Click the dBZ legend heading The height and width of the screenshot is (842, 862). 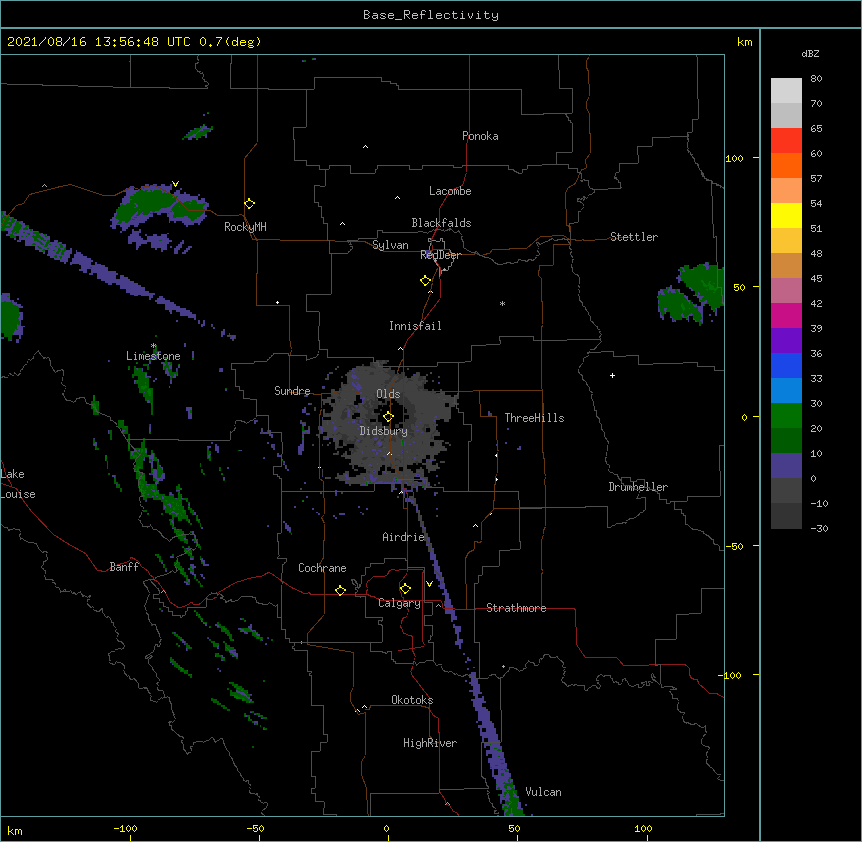pos(810,54)
